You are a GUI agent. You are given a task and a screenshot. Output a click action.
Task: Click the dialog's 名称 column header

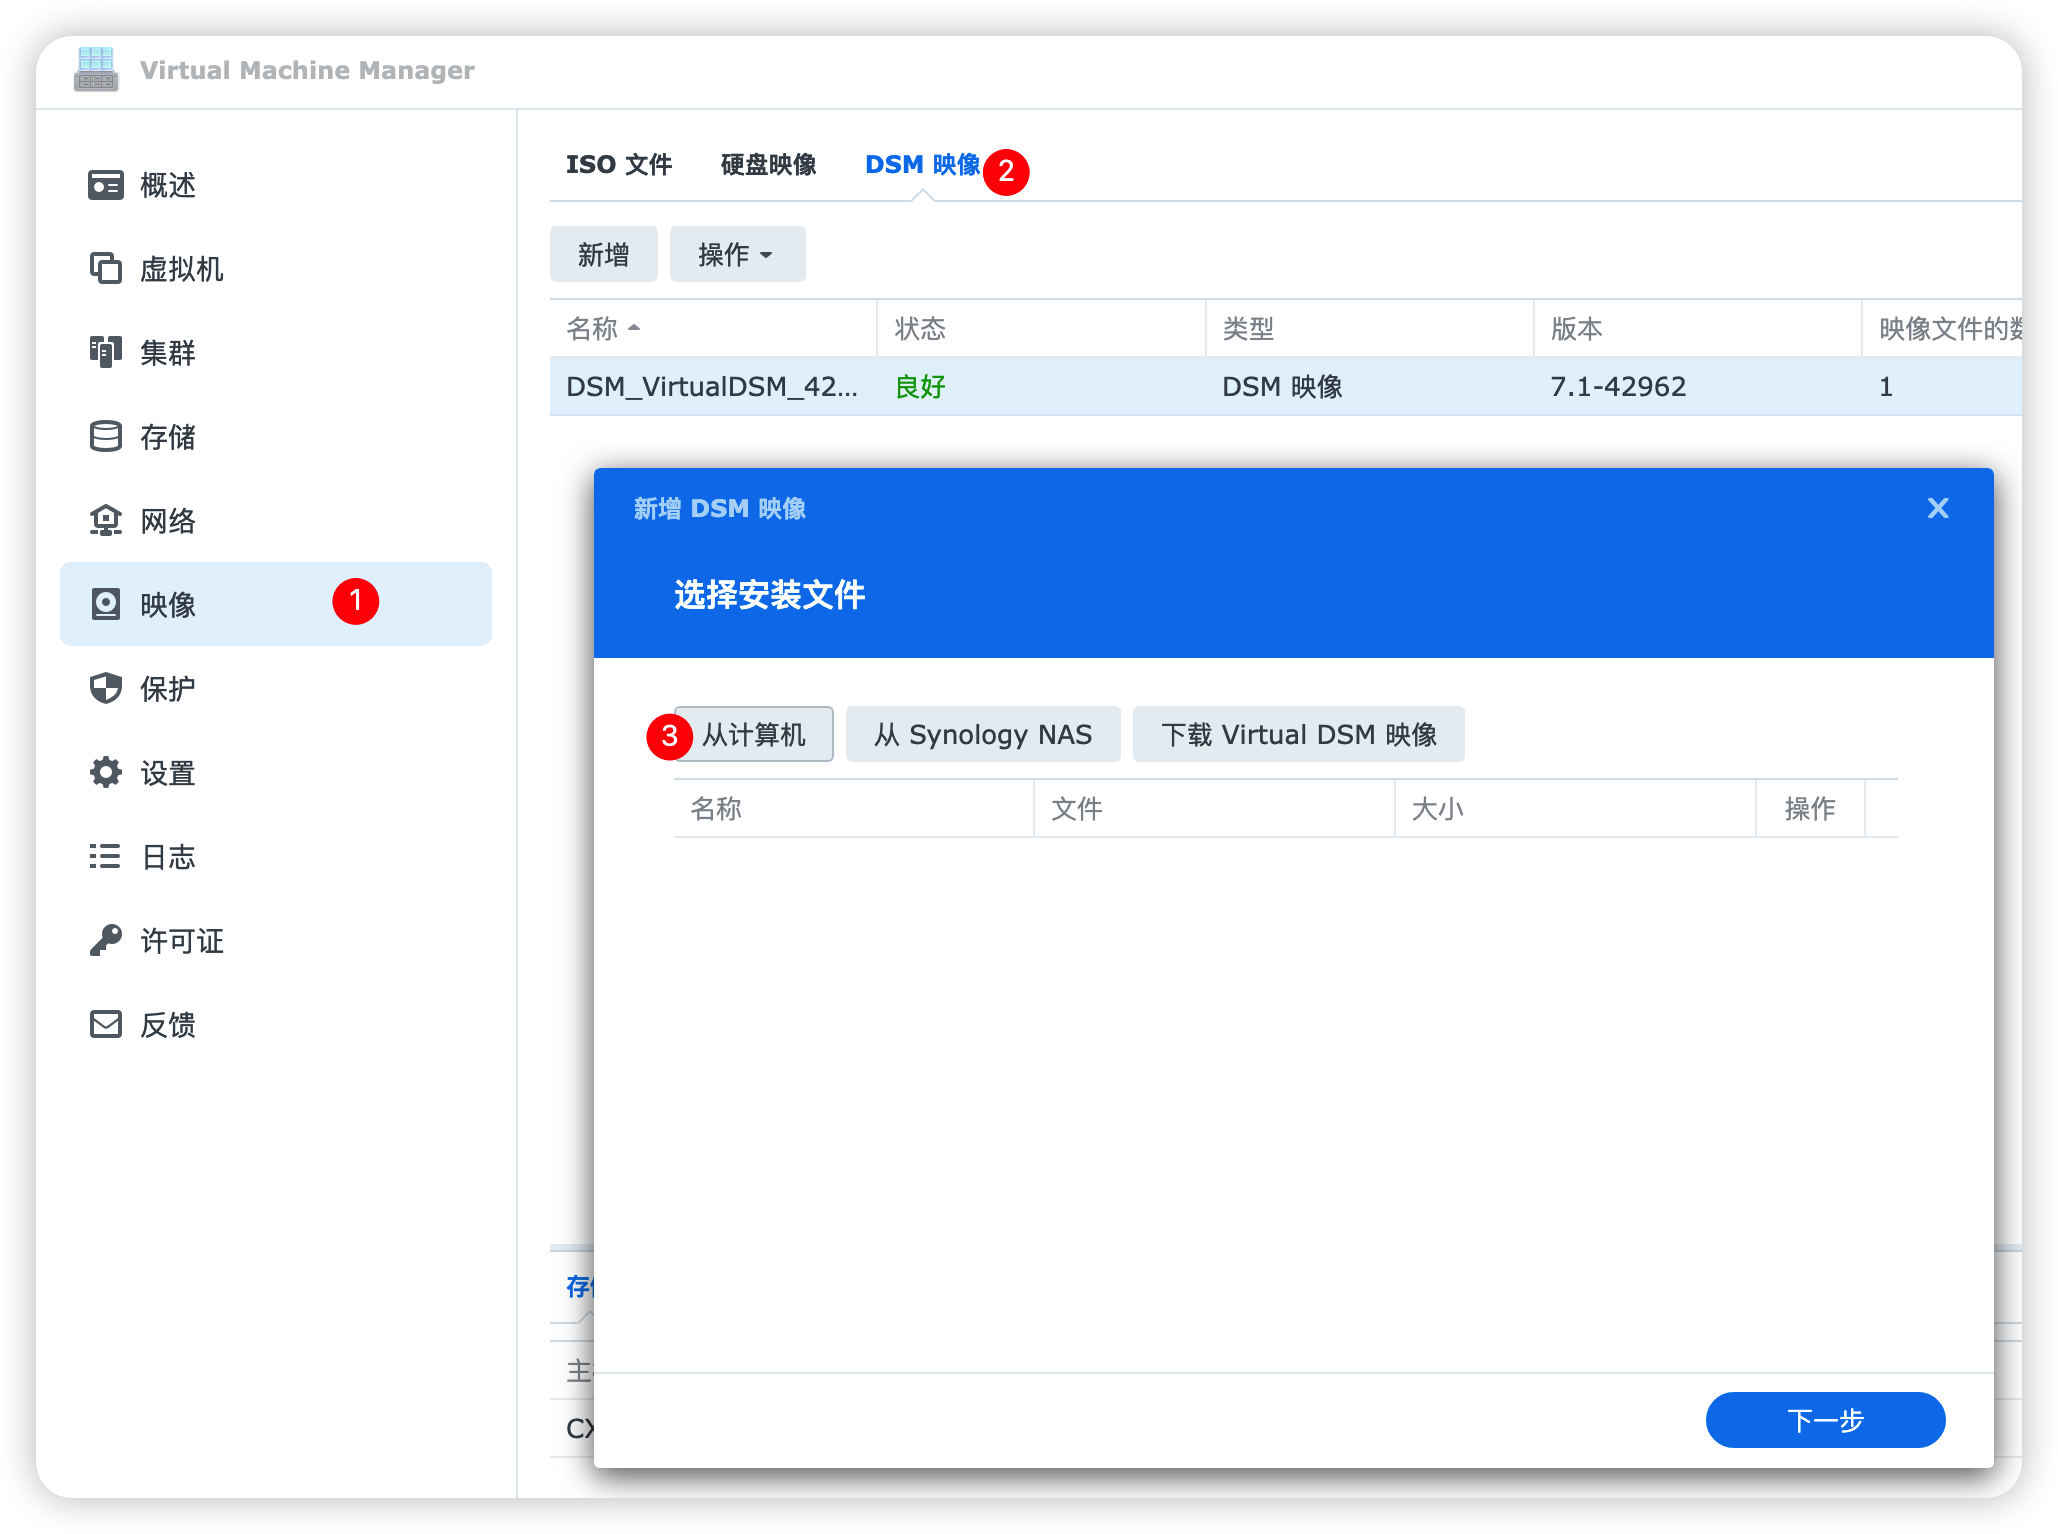(853, 808)
